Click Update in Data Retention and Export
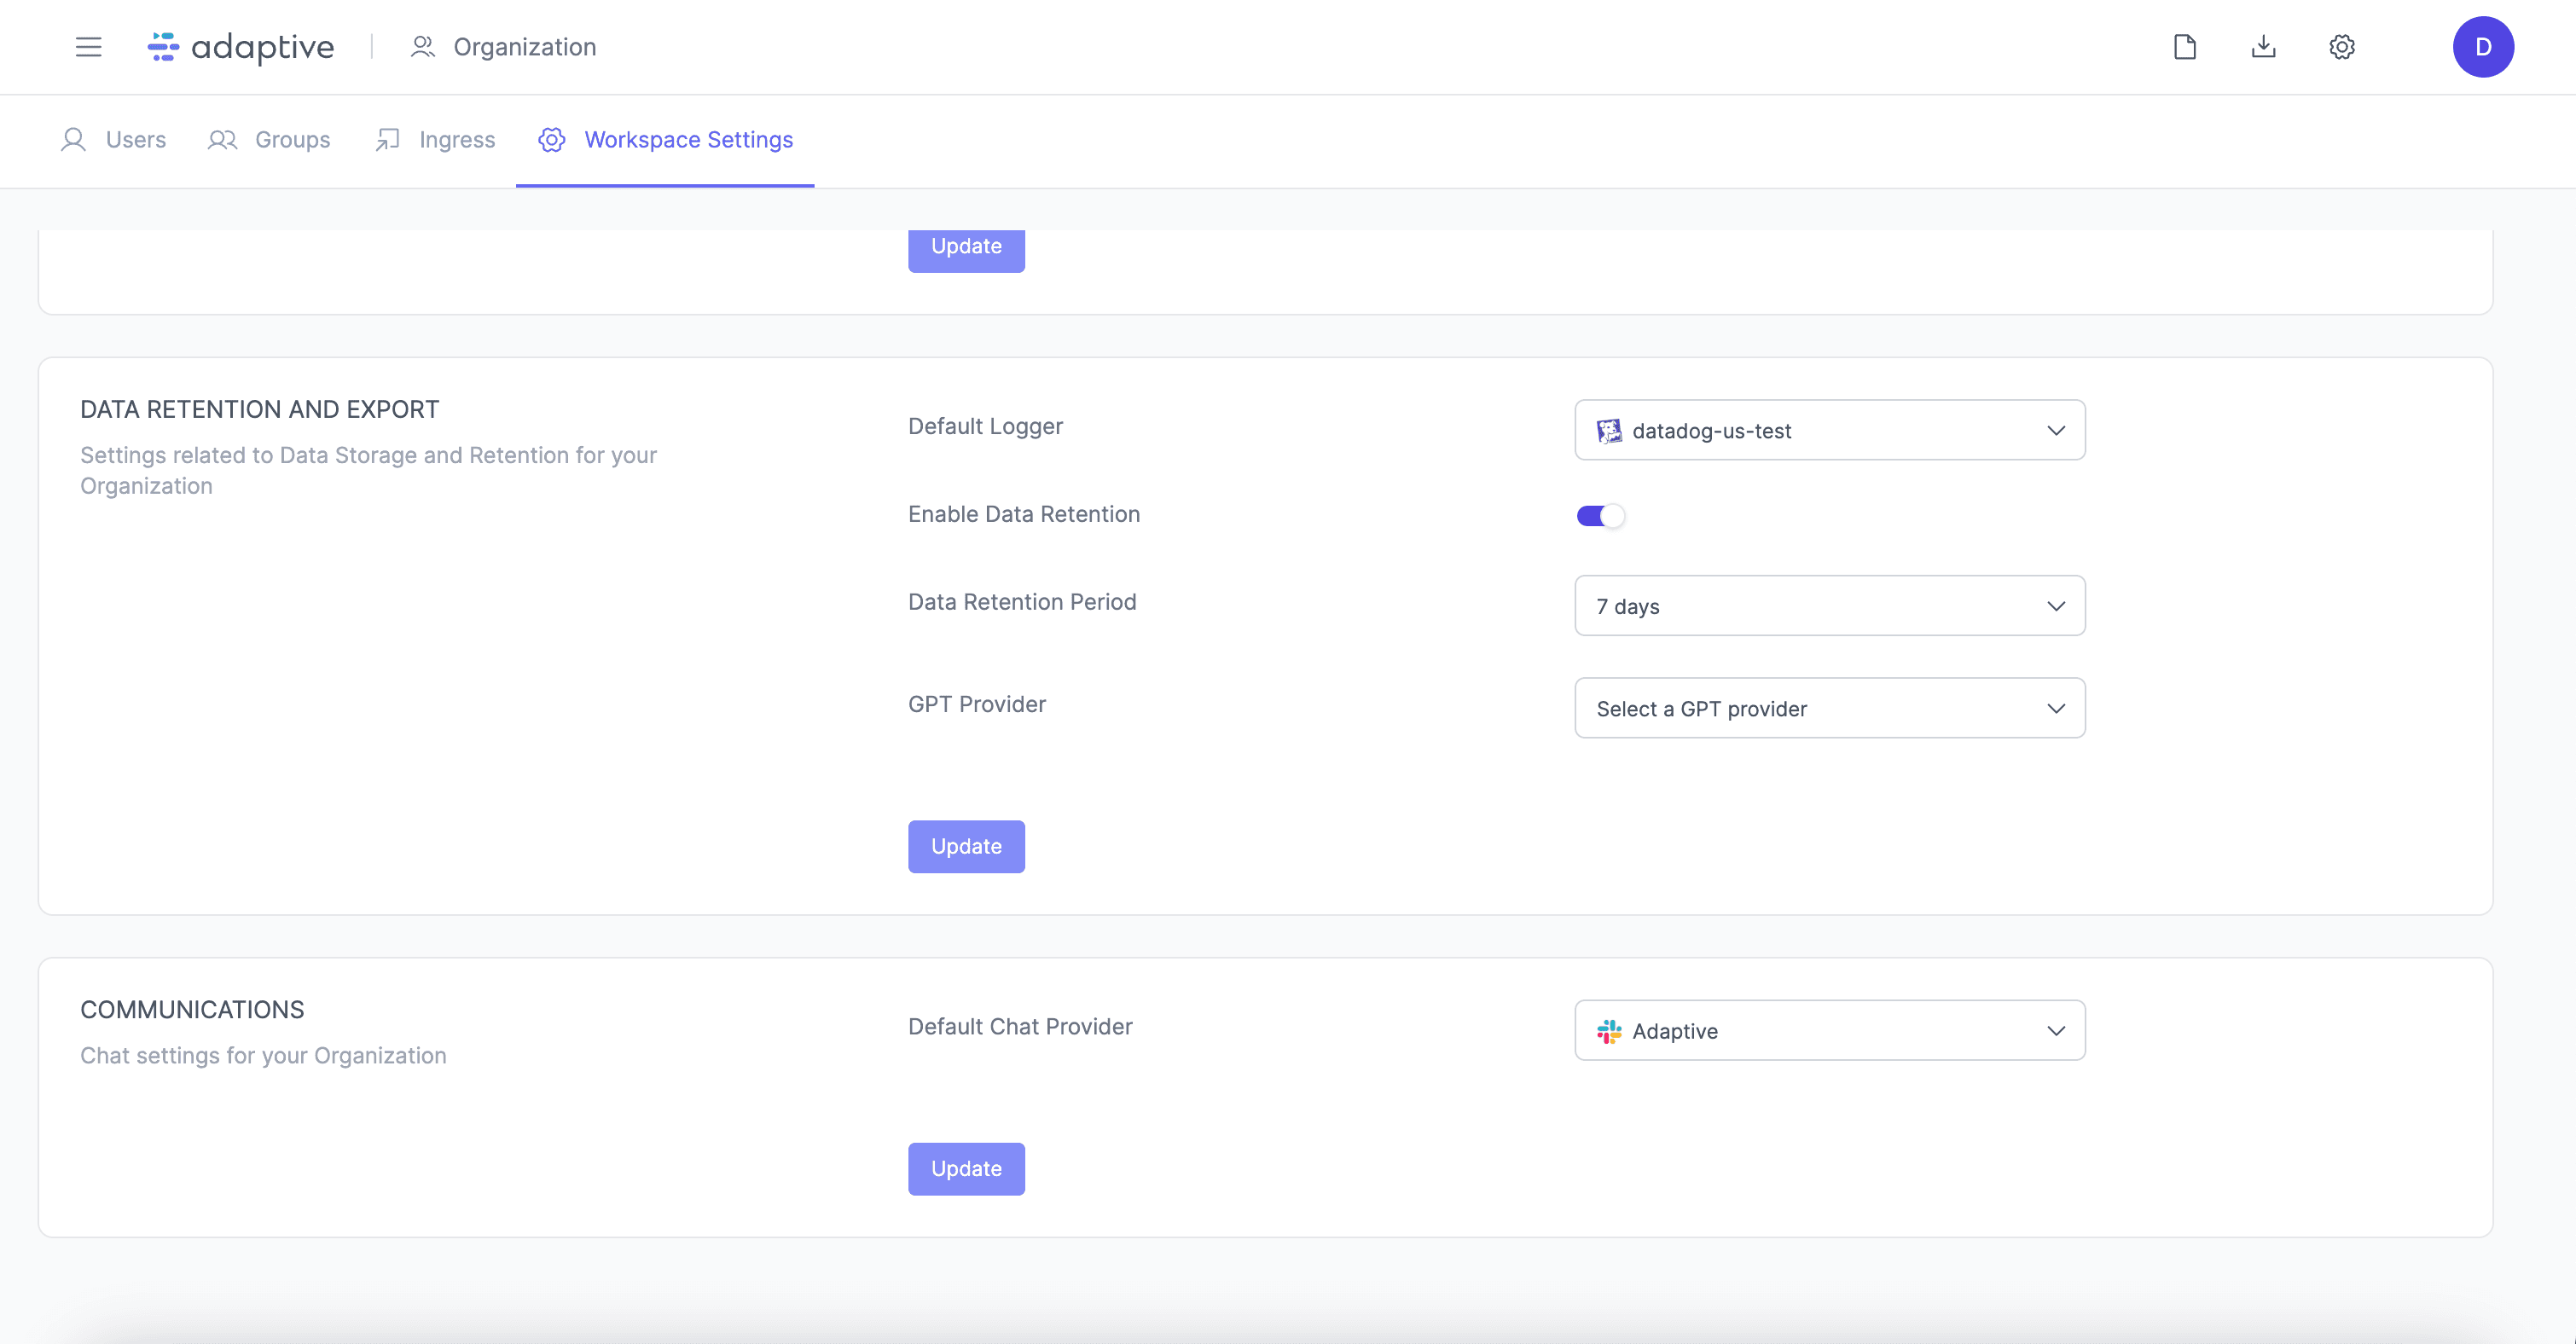Viewport: 2576px width, 1344px height. (x=966, y=847)
